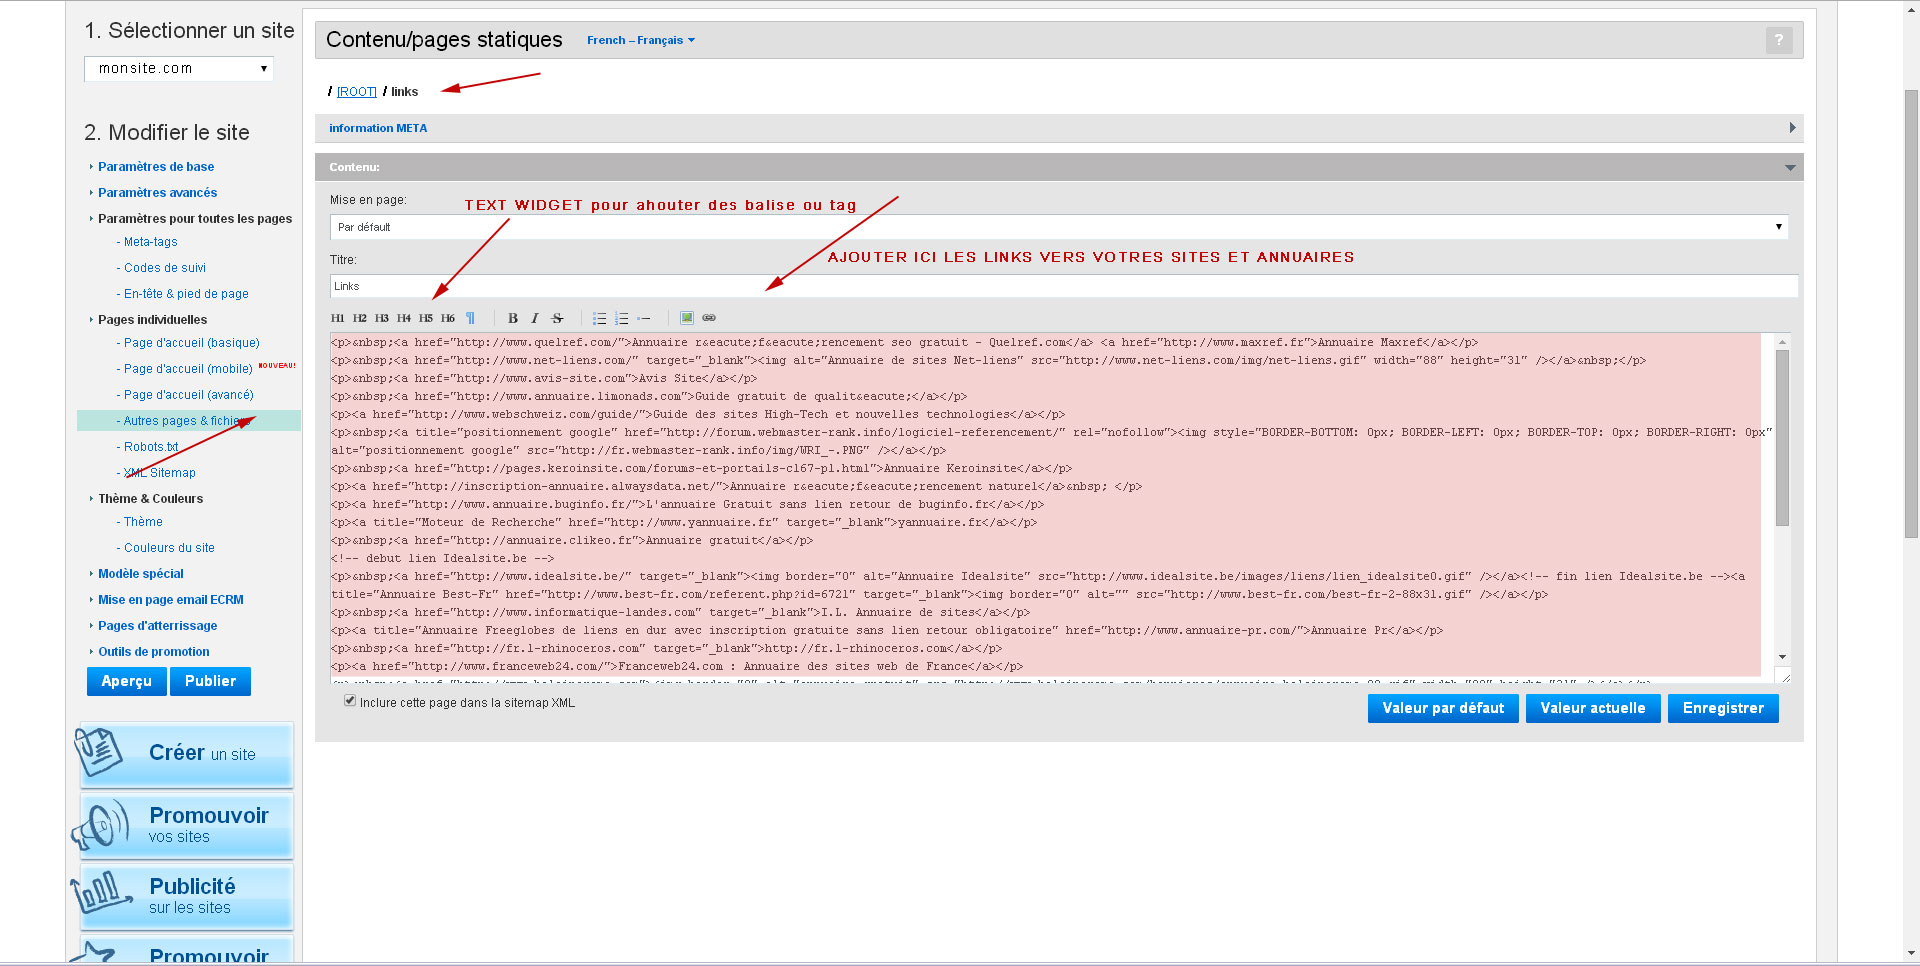1920x966 pixels.
Task: Toggle 'Inclure cette page dans la sitemap XML'
Action: pyautogui.click(x=350, y=701)
